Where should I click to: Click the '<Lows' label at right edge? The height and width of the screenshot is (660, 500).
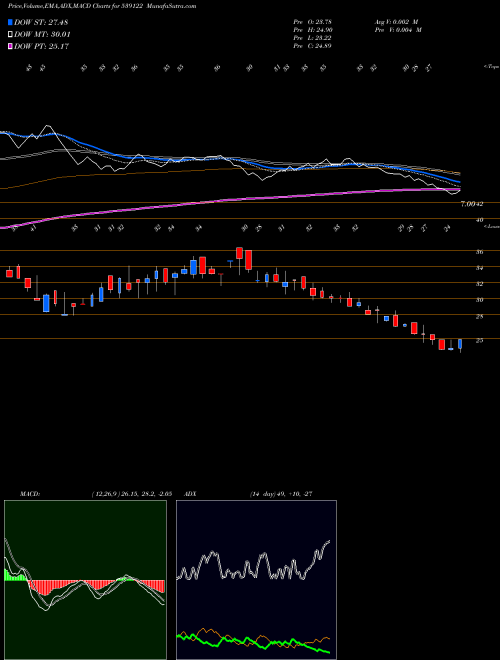(x=491, y=226)
